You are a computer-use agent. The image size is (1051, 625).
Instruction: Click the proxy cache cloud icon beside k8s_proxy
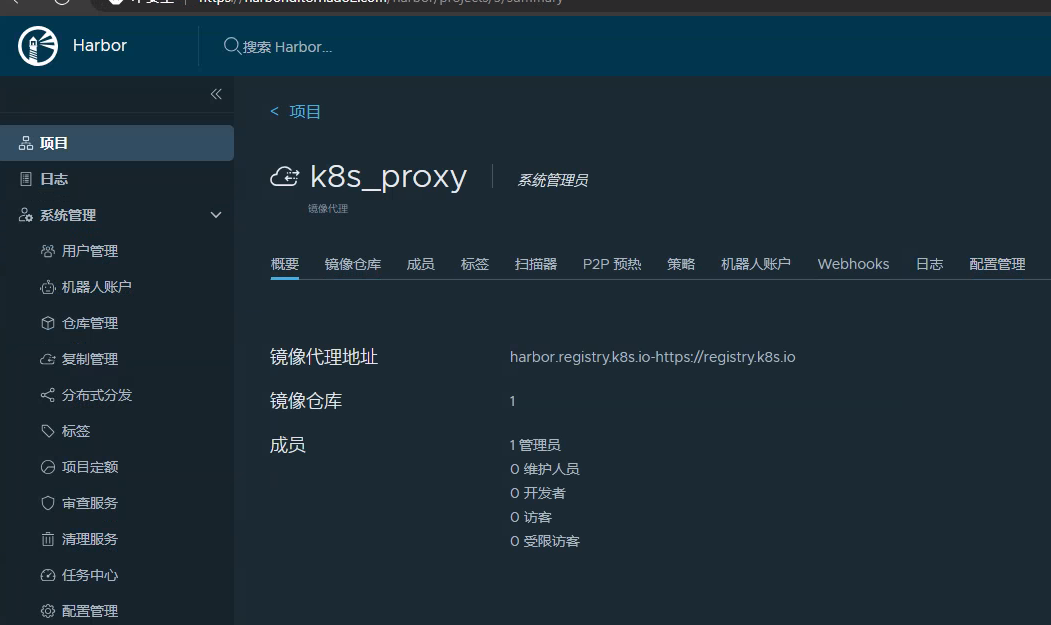pos(284,177)
